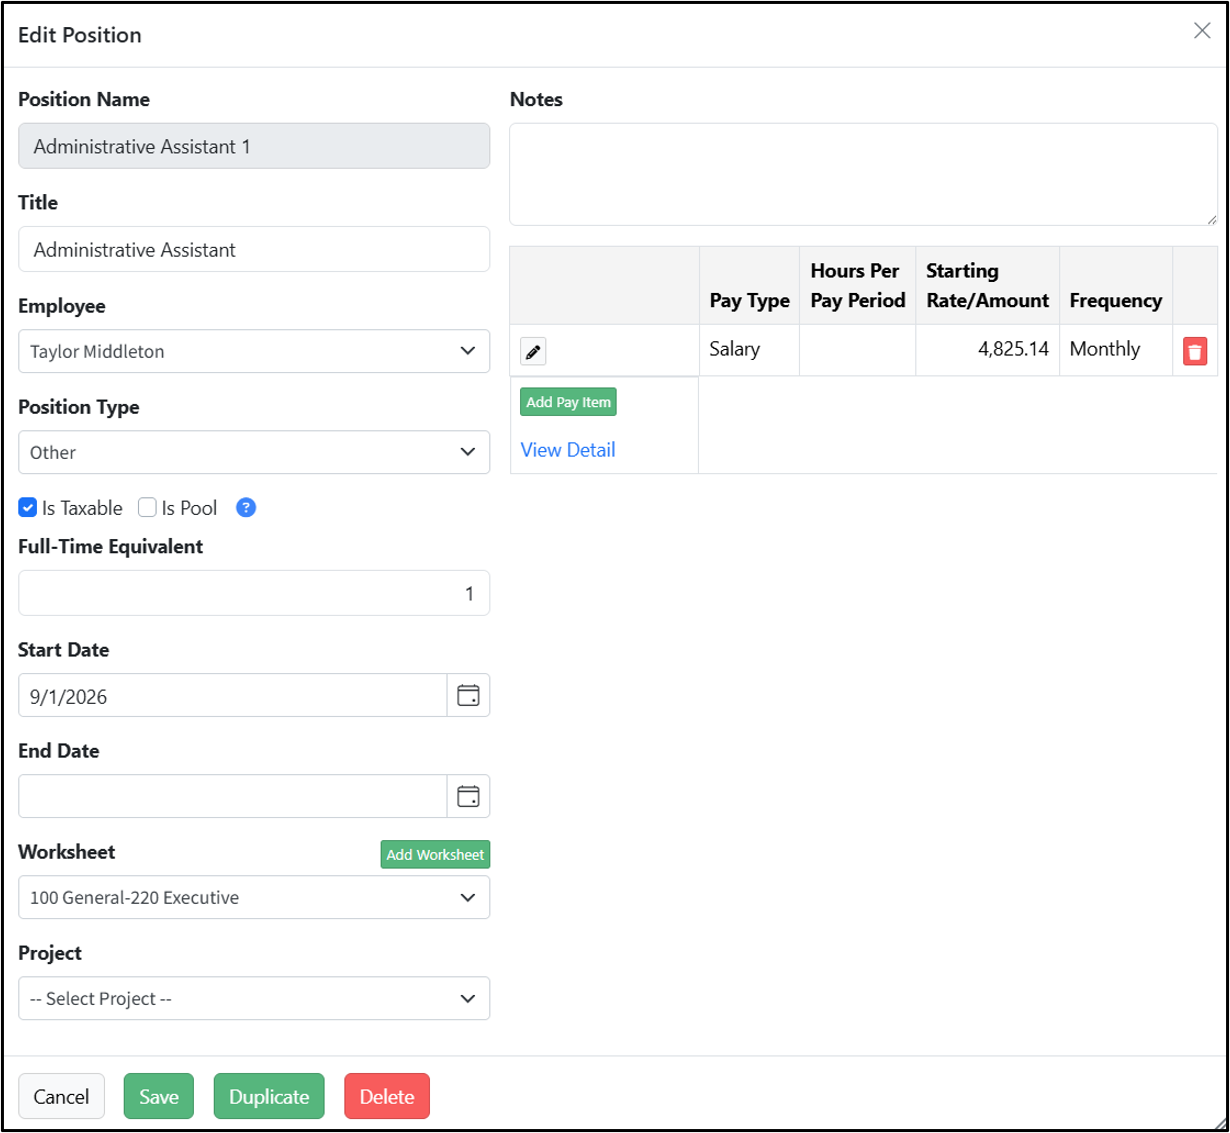The image size is (1230, 1133).
Task: Expand the Worksheet dropdown 100 General-220 Executive
Action: 254,897
